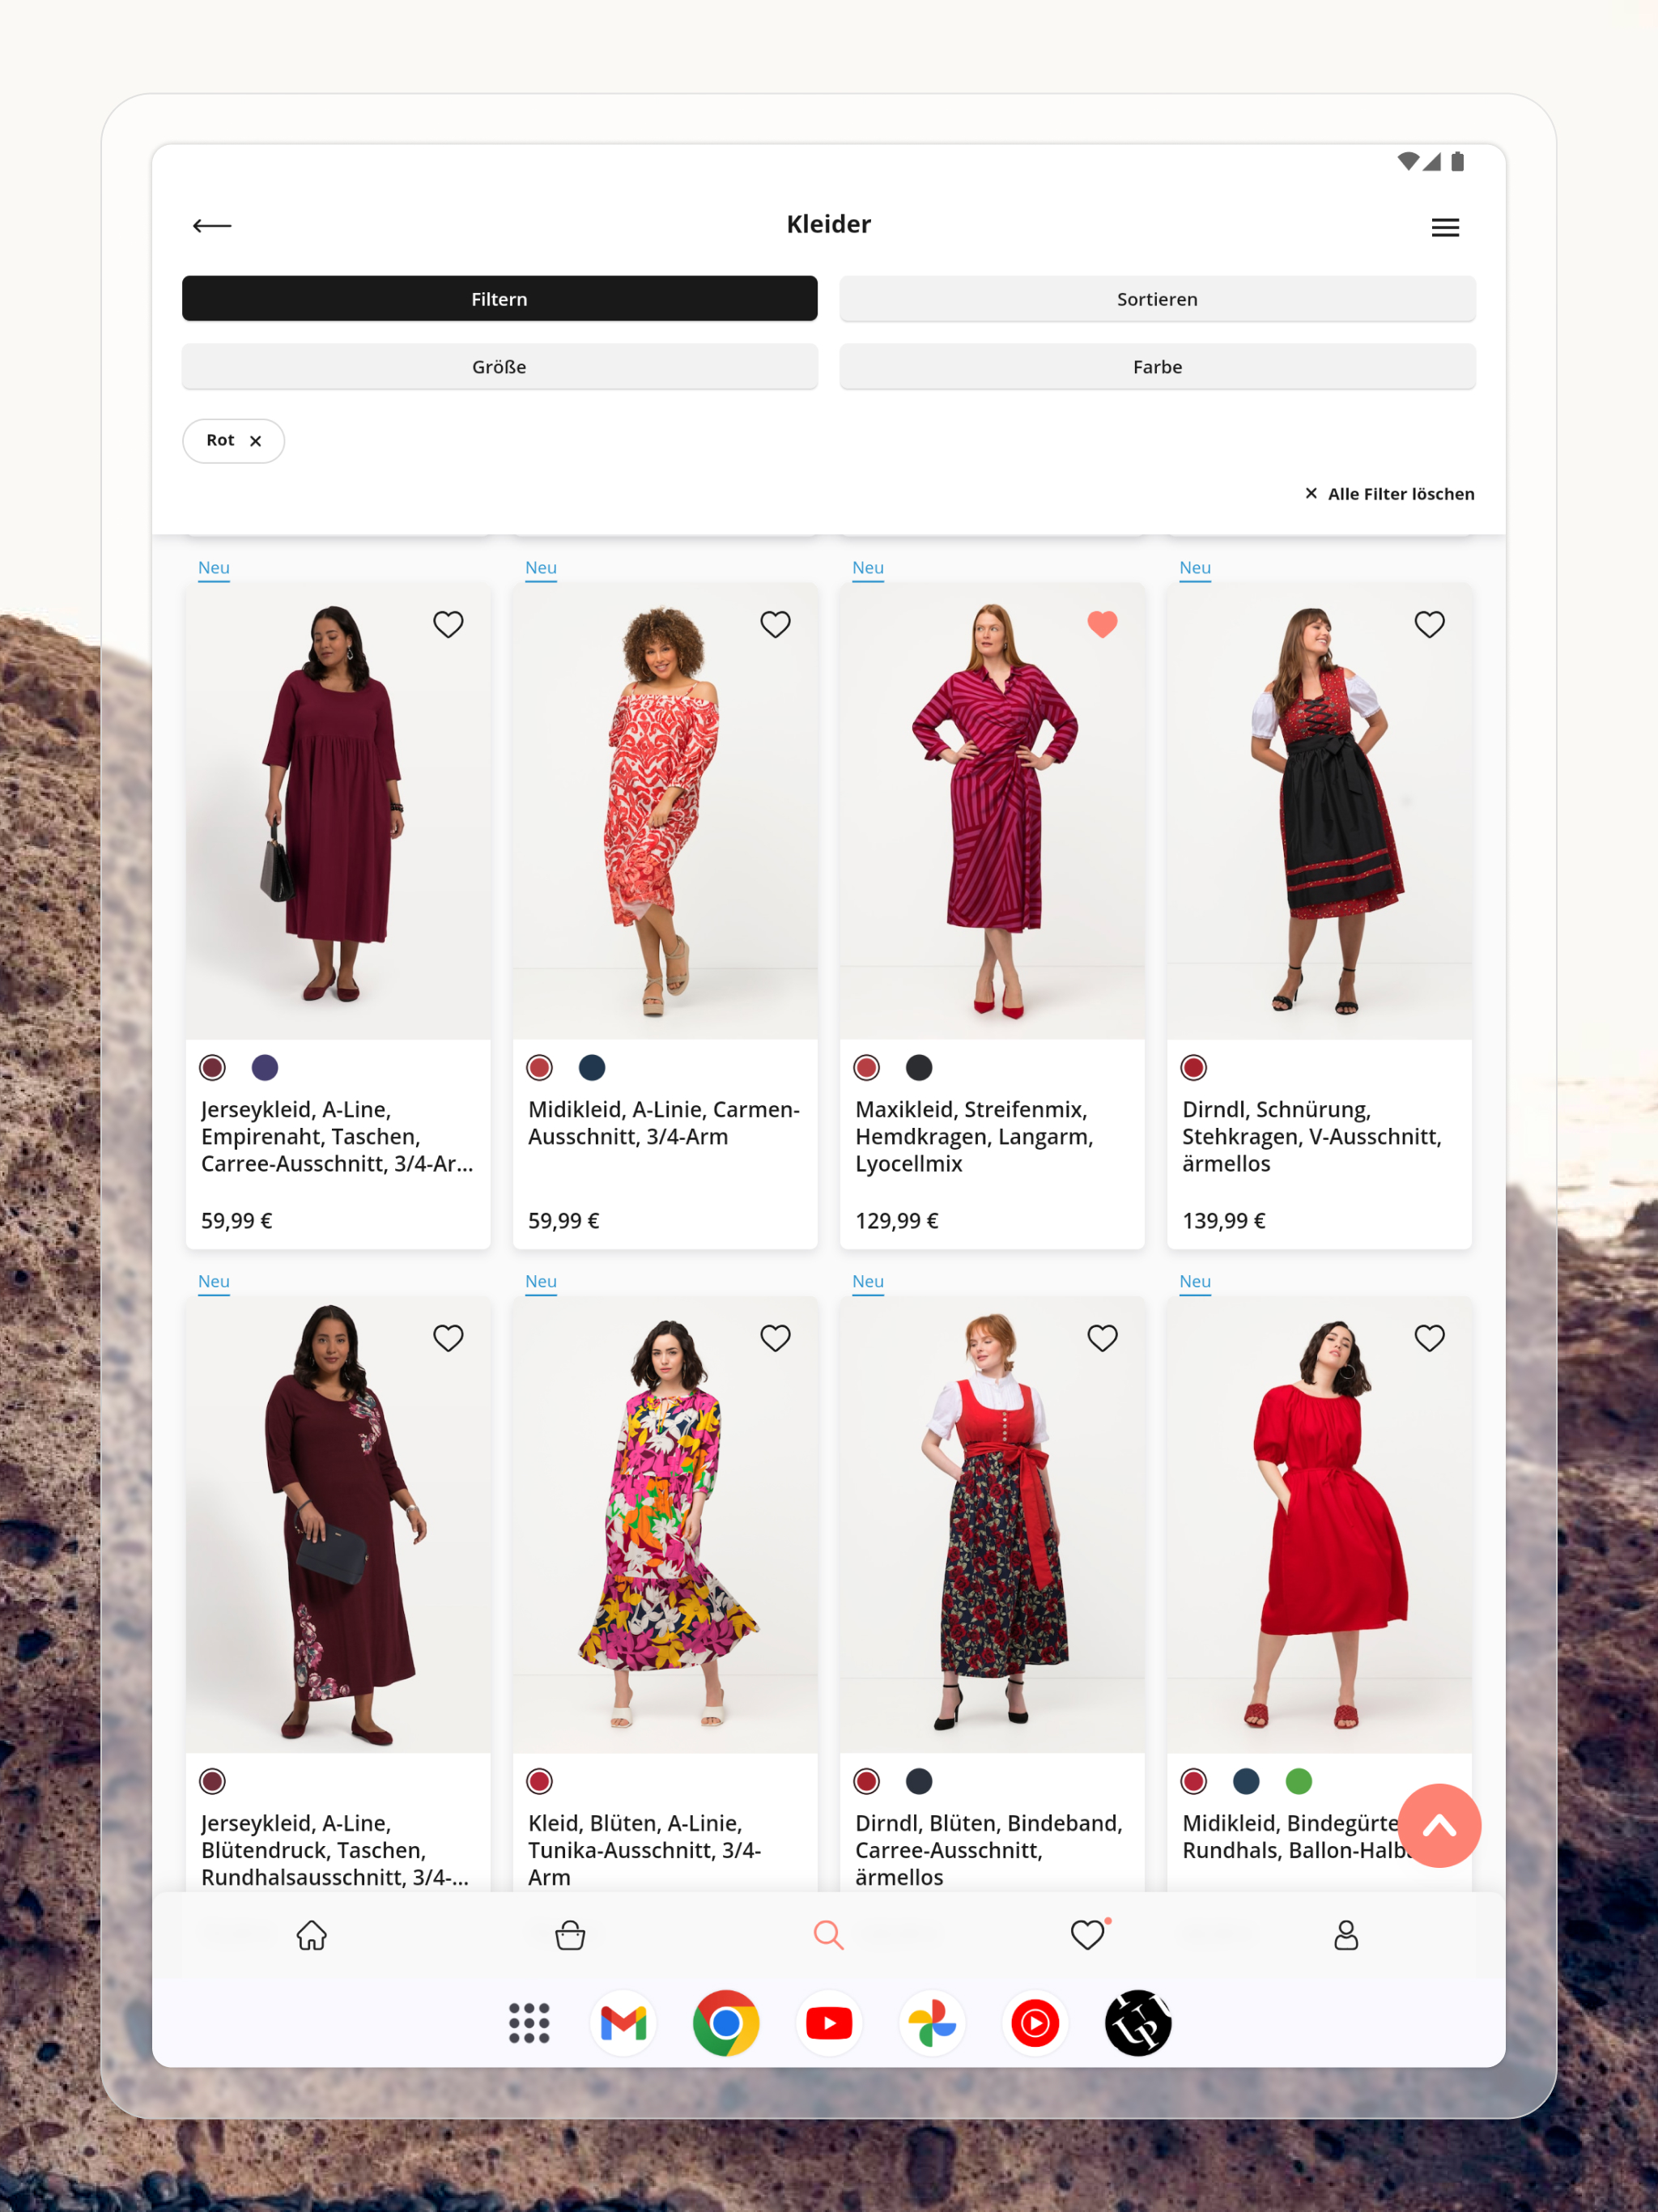Open the hamburger menu at top right
This screenshot has height=2212, width=1658.
(x=1444, y=228)
